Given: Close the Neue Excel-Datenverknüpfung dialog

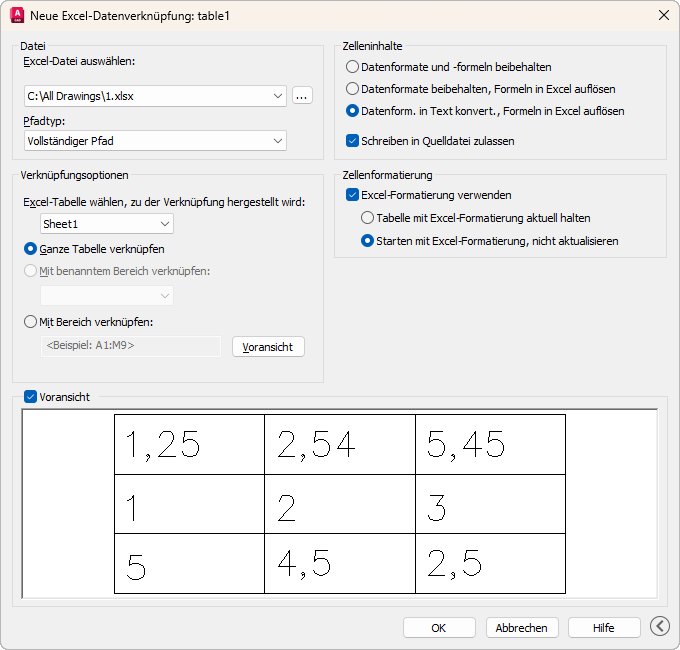Looking at the screenshot, I should 664,16.
